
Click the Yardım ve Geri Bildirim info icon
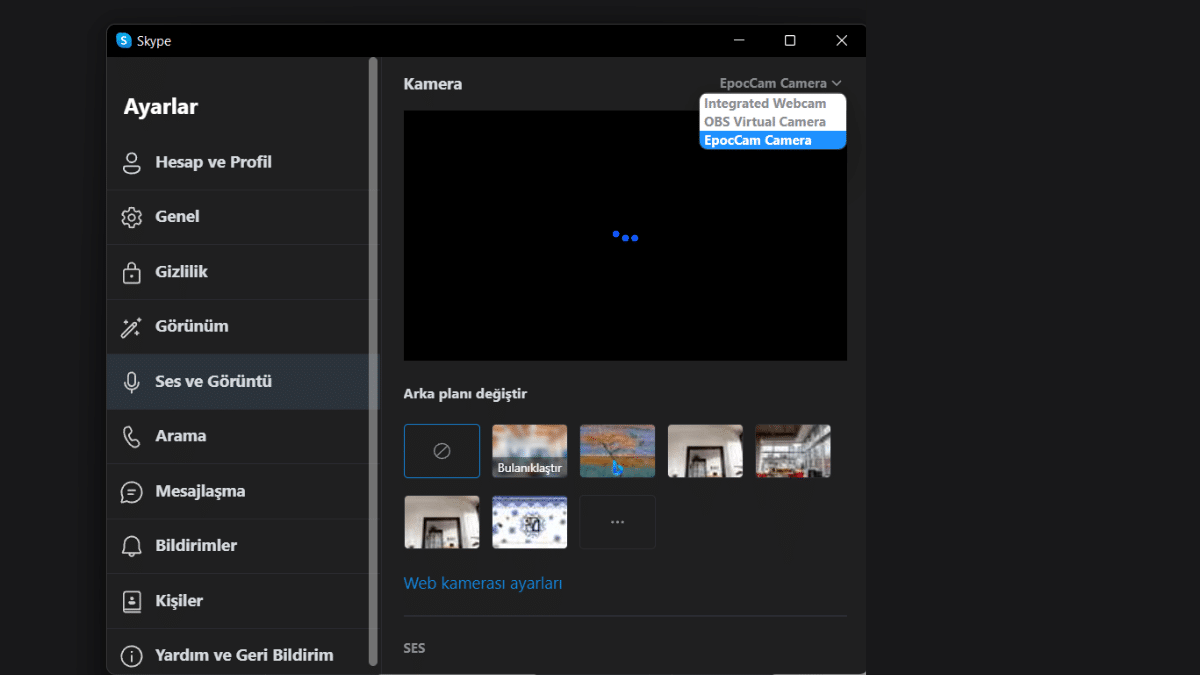(131, 656)
